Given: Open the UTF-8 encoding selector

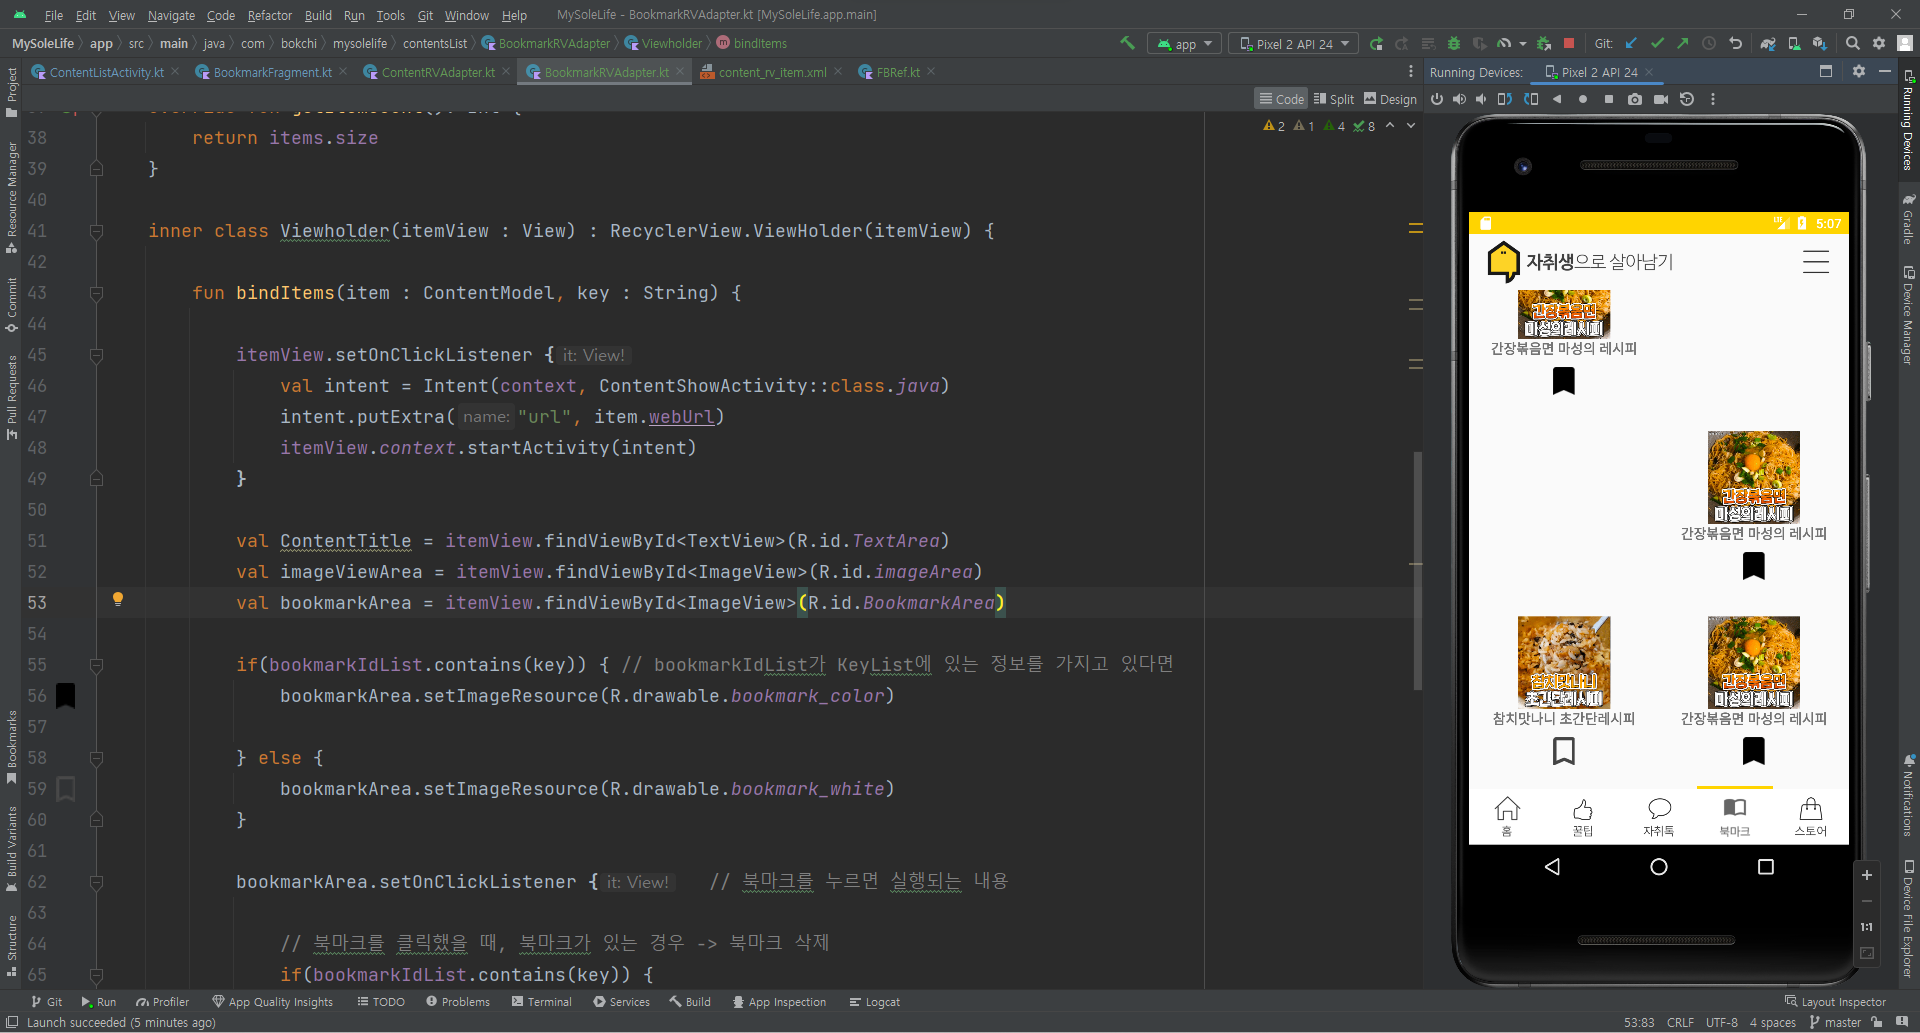Looking at the screenshot, I should click(1722, 1022).
